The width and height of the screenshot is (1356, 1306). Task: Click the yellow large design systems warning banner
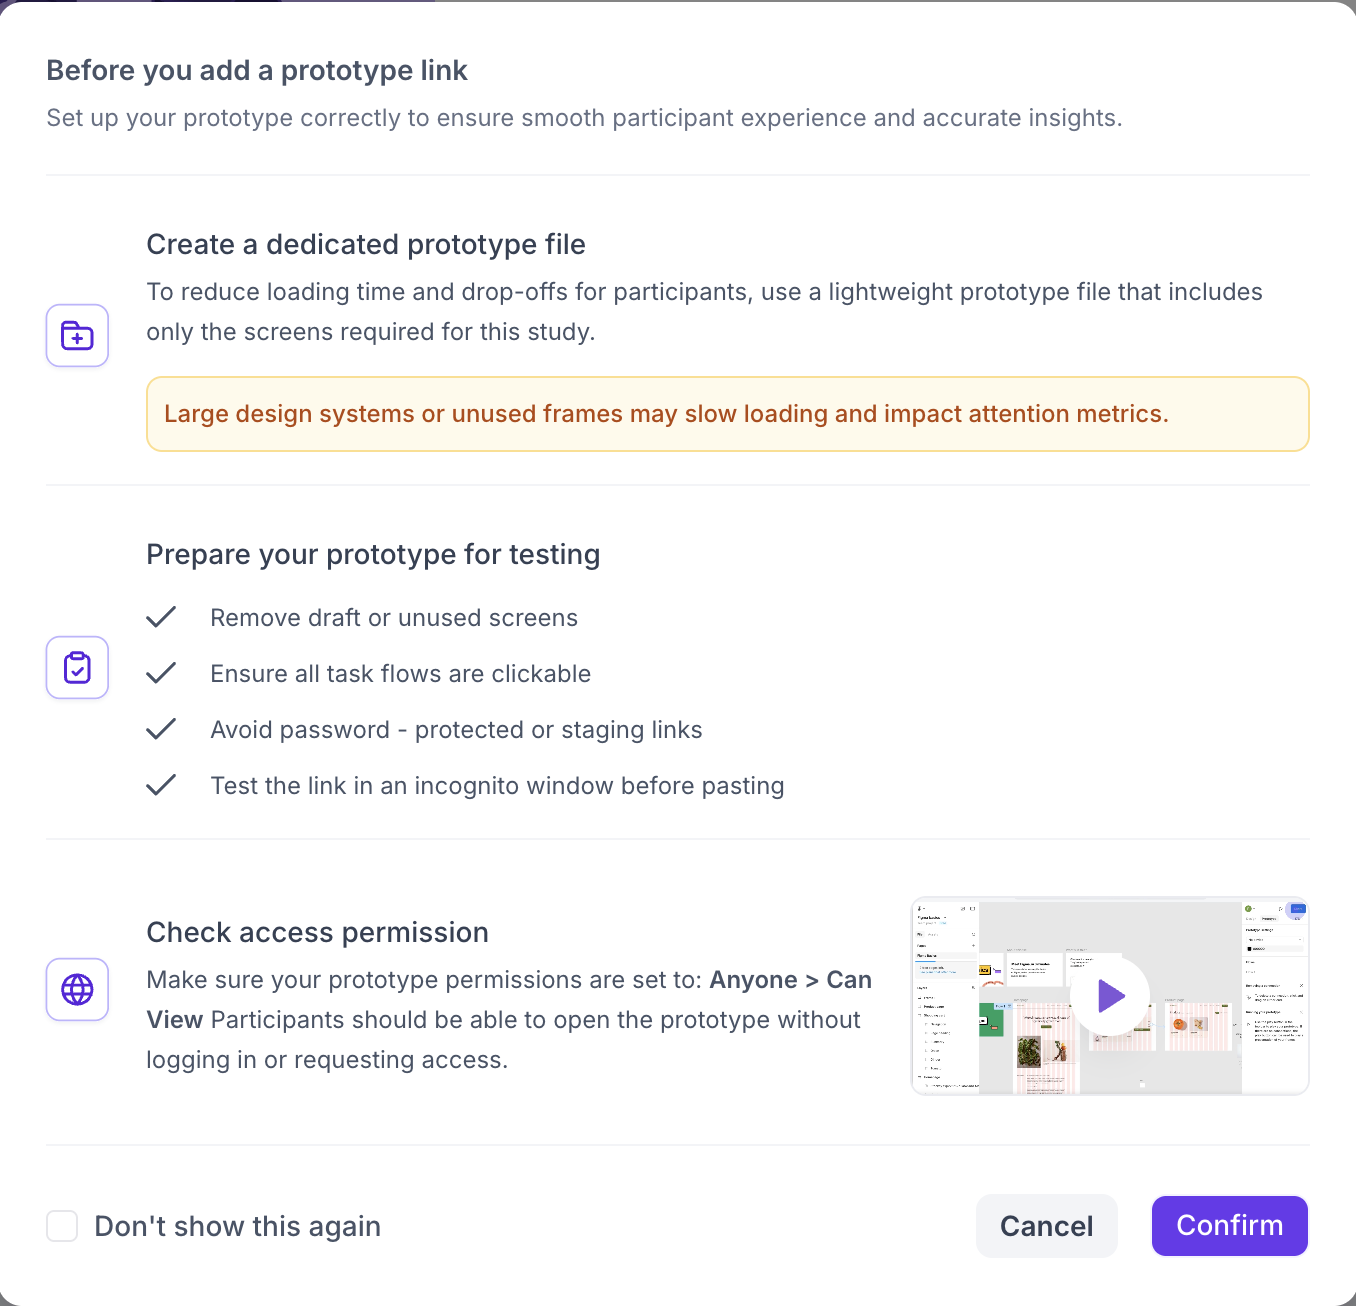pos(727,414)
